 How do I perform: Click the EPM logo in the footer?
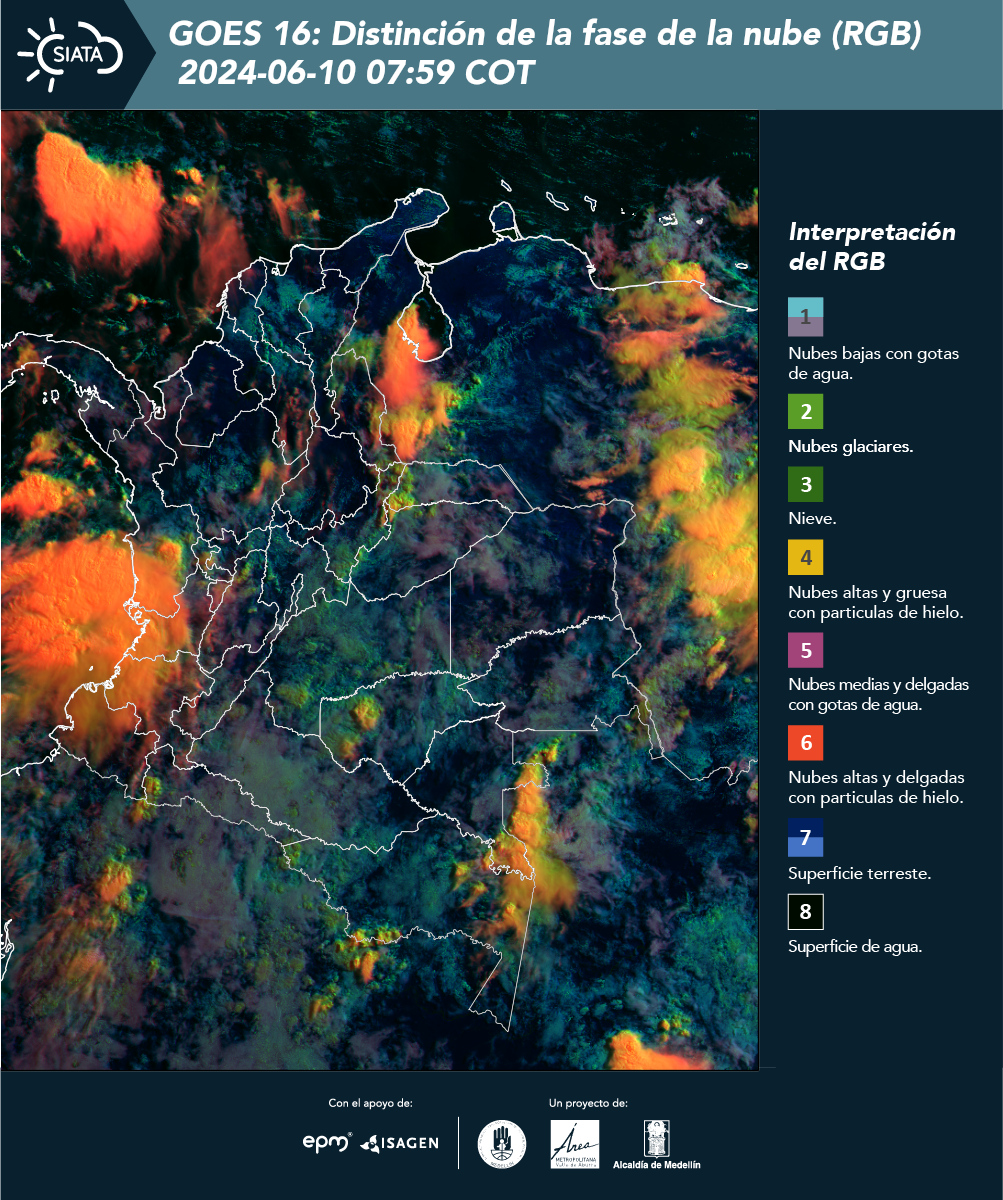tap(327, 1142)
